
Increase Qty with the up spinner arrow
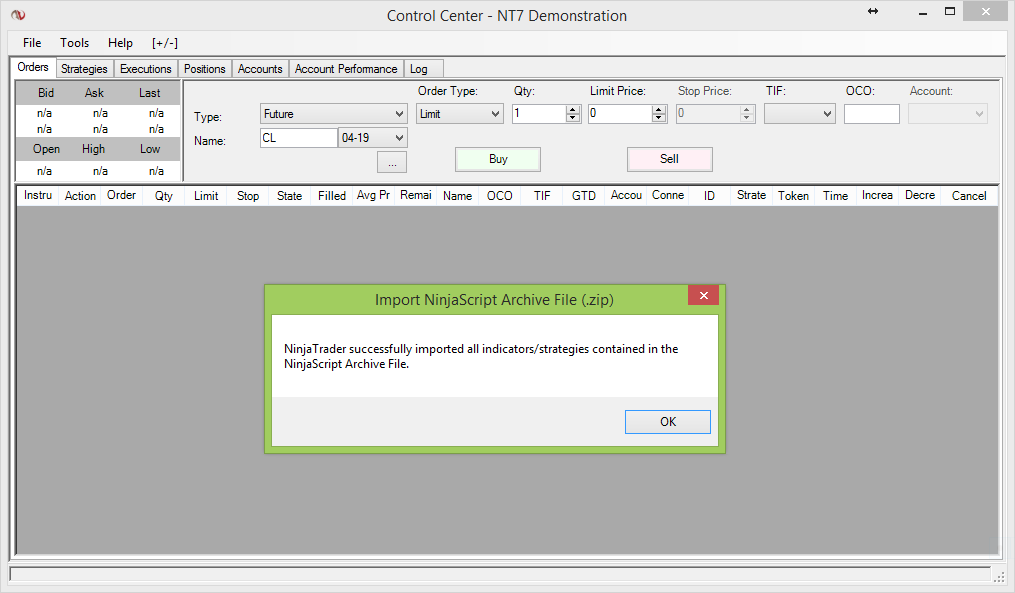point(573,109)
